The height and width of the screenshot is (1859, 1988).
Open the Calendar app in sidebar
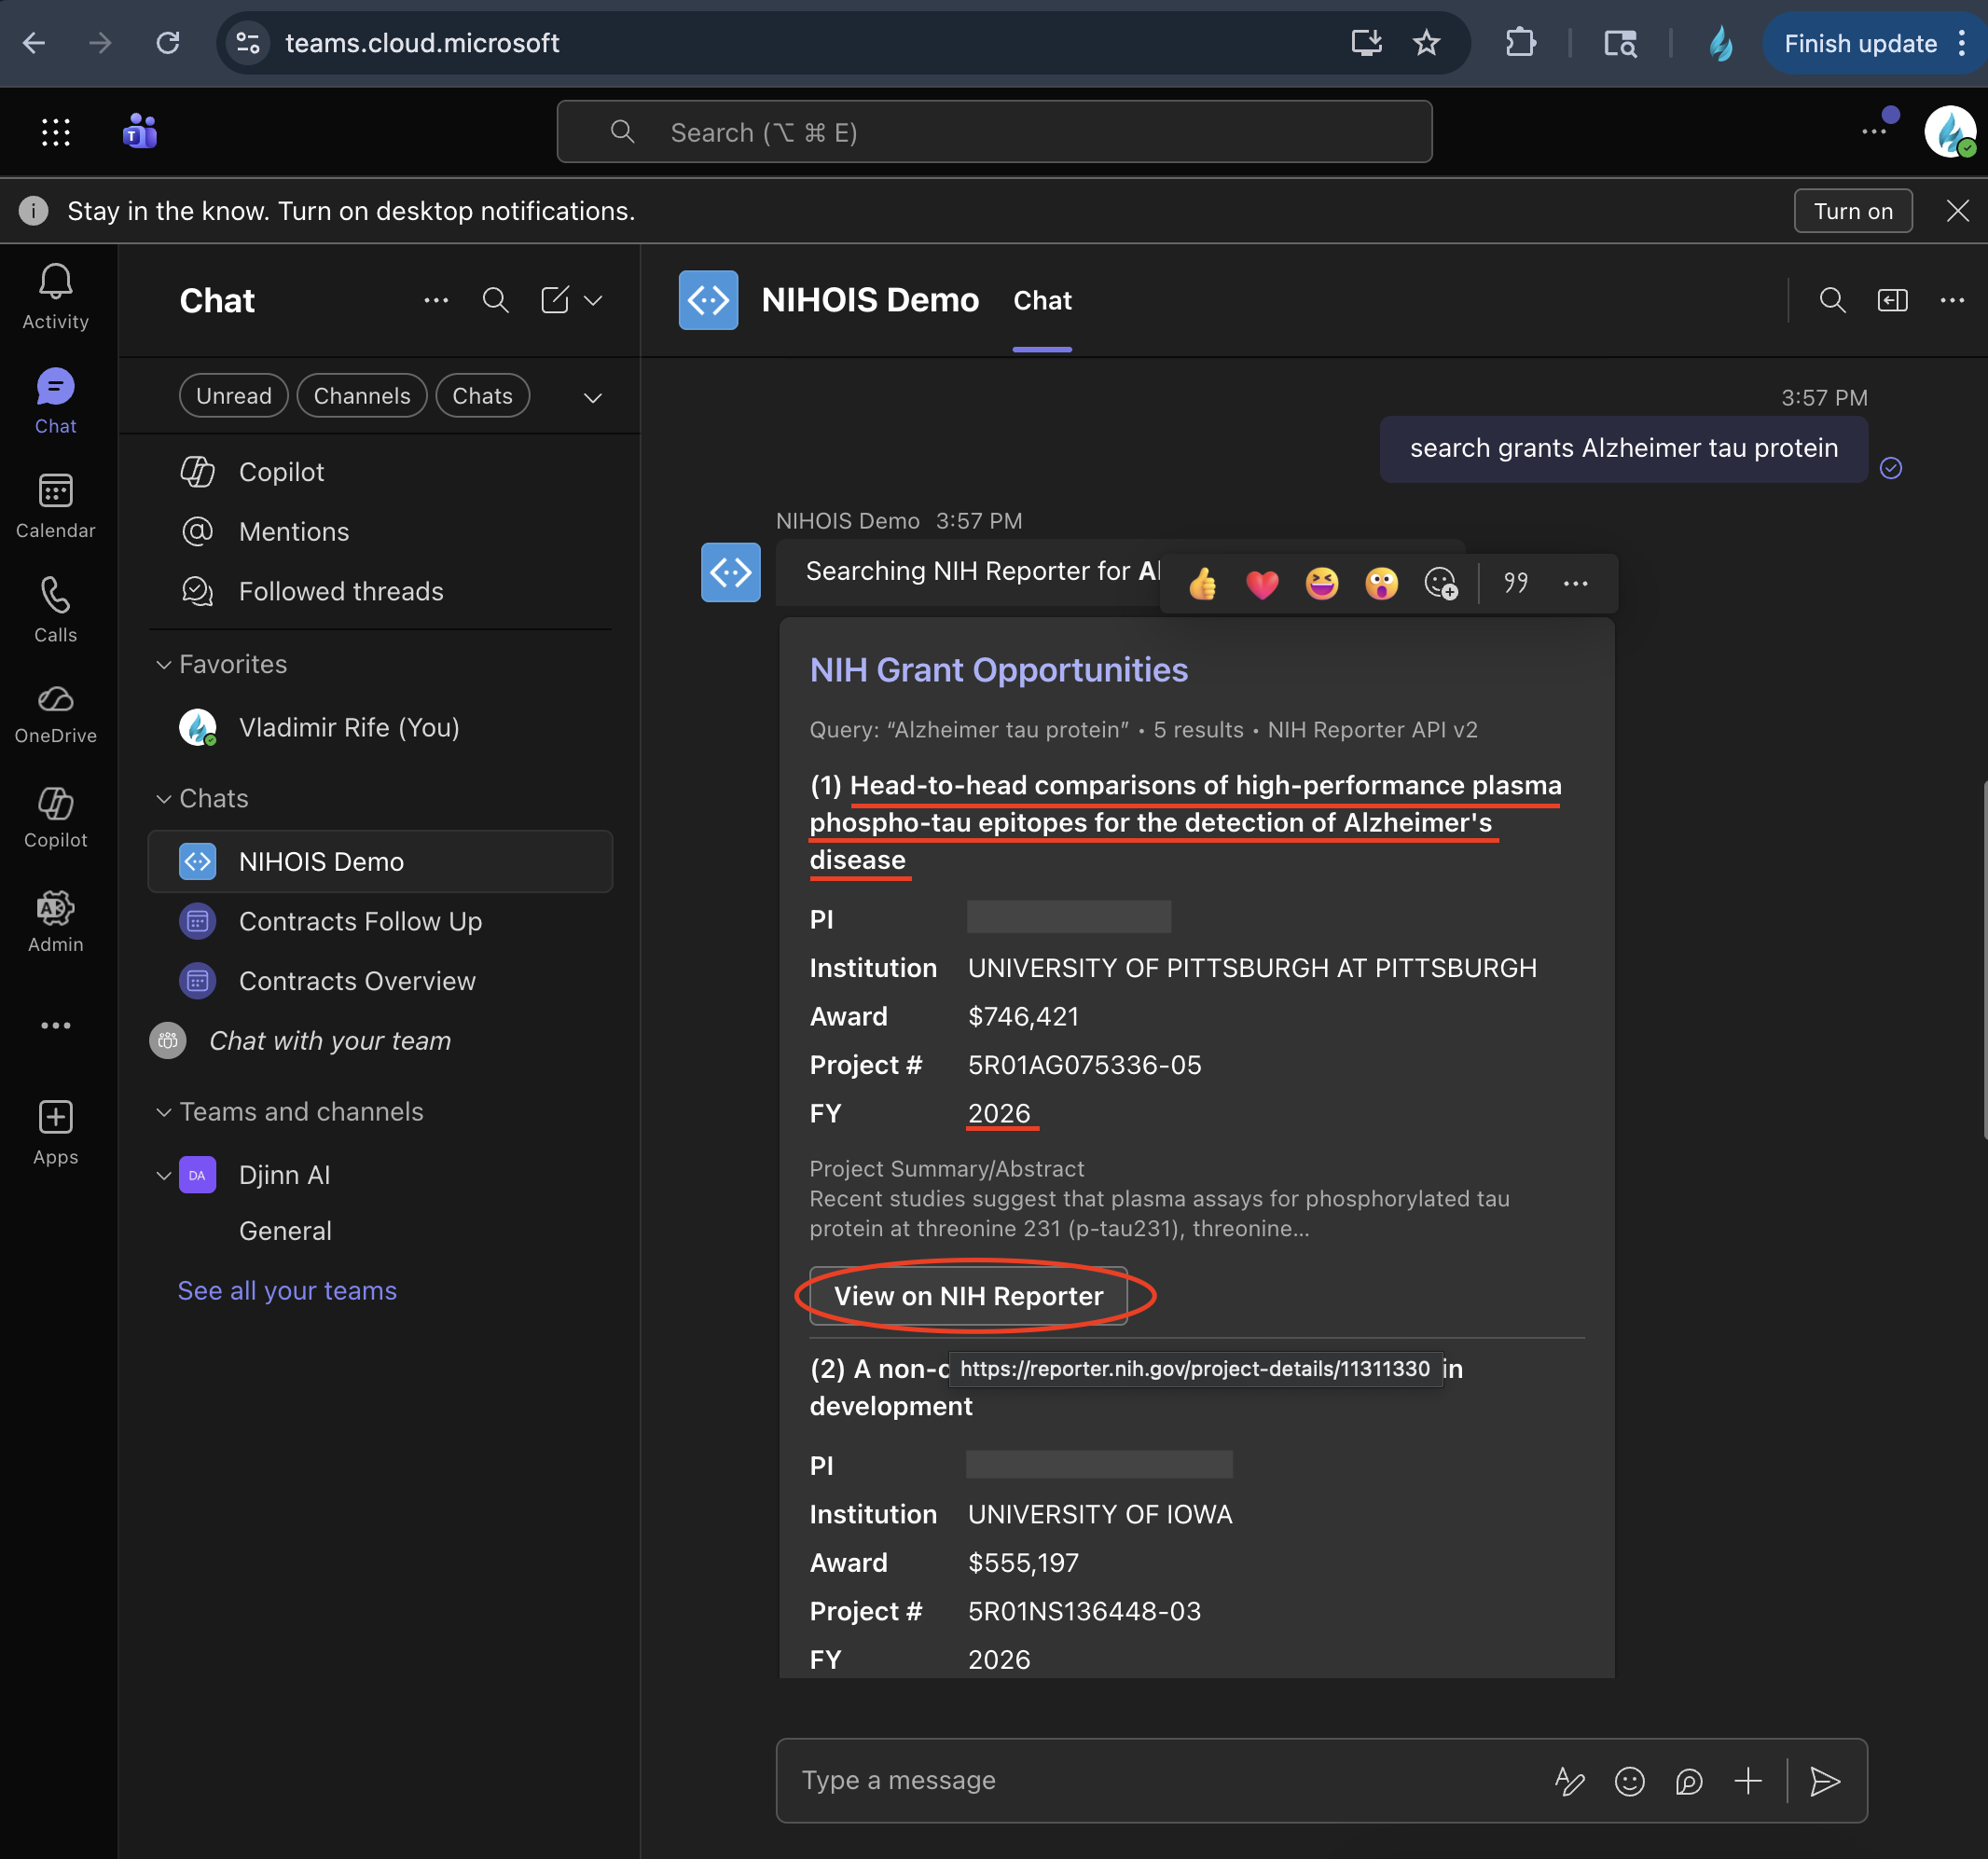point(56,505)
